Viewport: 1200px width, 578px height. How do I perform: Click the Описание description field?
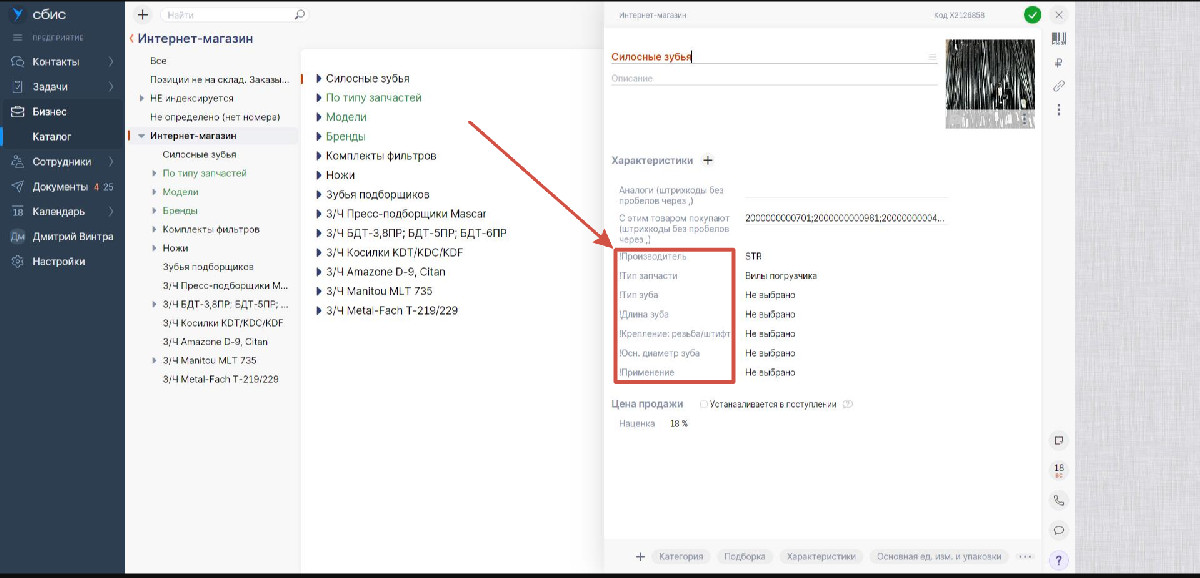(x=774, y=78)
